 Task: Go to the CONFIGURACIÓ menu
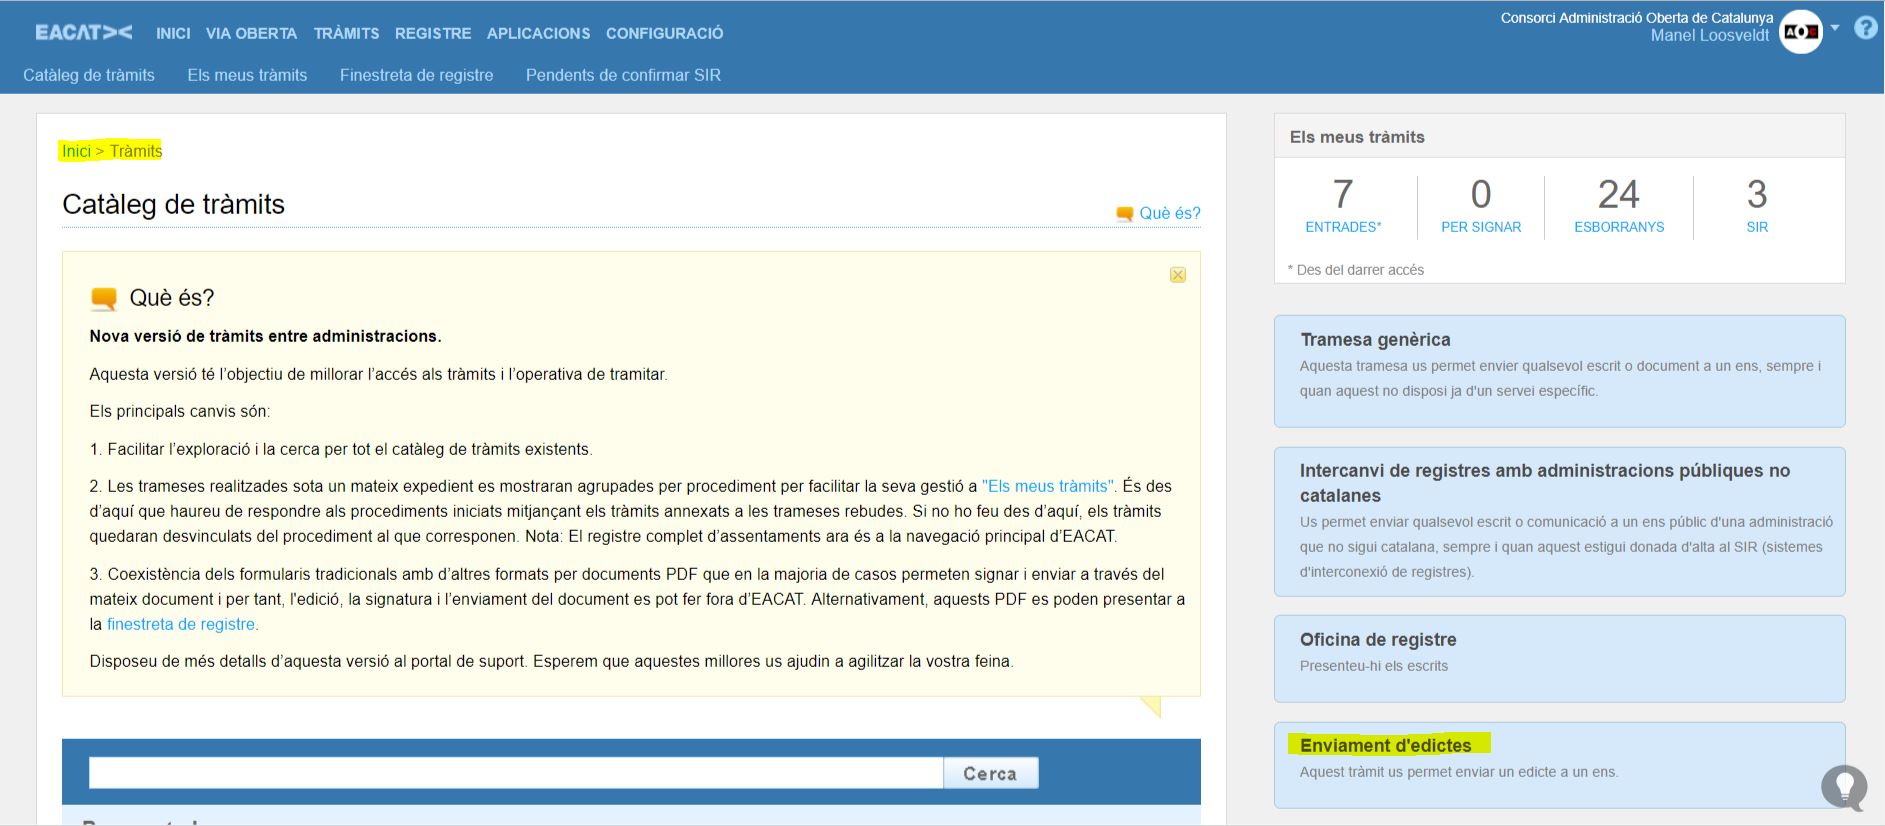[664, 33]
